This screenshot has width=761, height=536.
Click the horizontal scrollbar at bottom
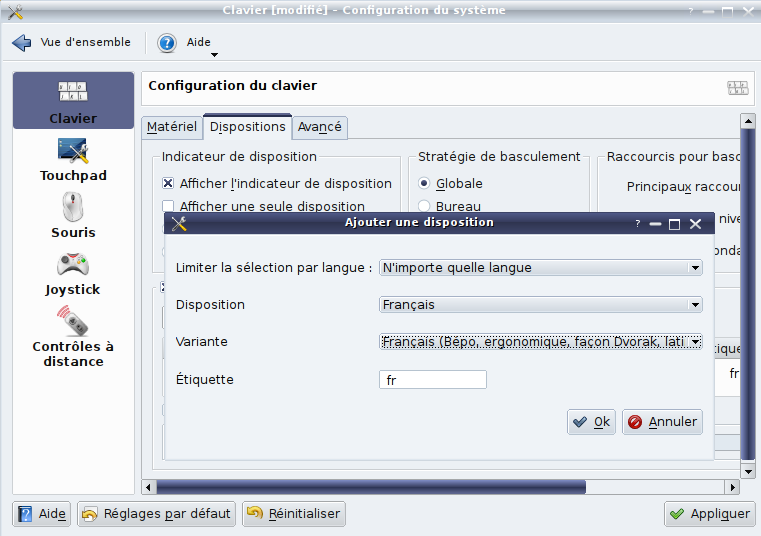point(370,487)
